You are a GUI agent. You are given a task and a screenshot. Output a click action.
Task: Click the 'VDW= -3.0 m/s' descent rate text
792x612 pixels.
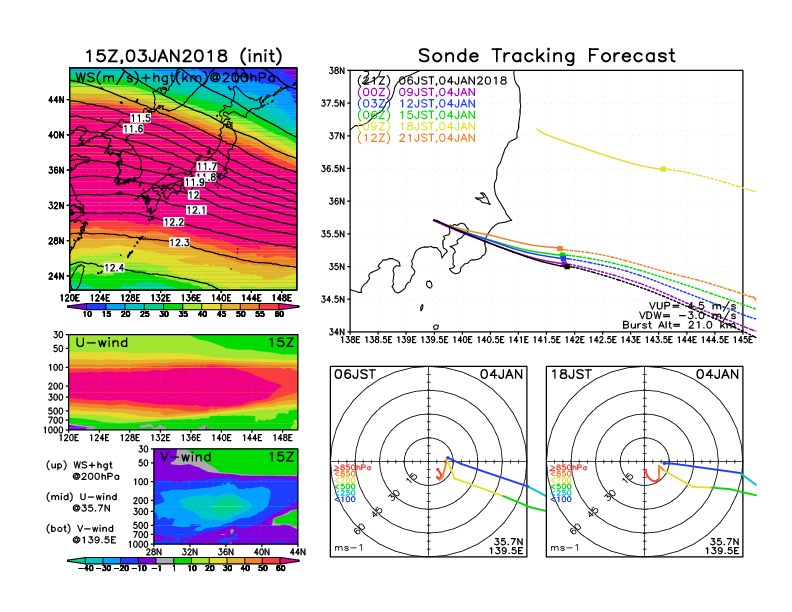(x=687, y=316)
